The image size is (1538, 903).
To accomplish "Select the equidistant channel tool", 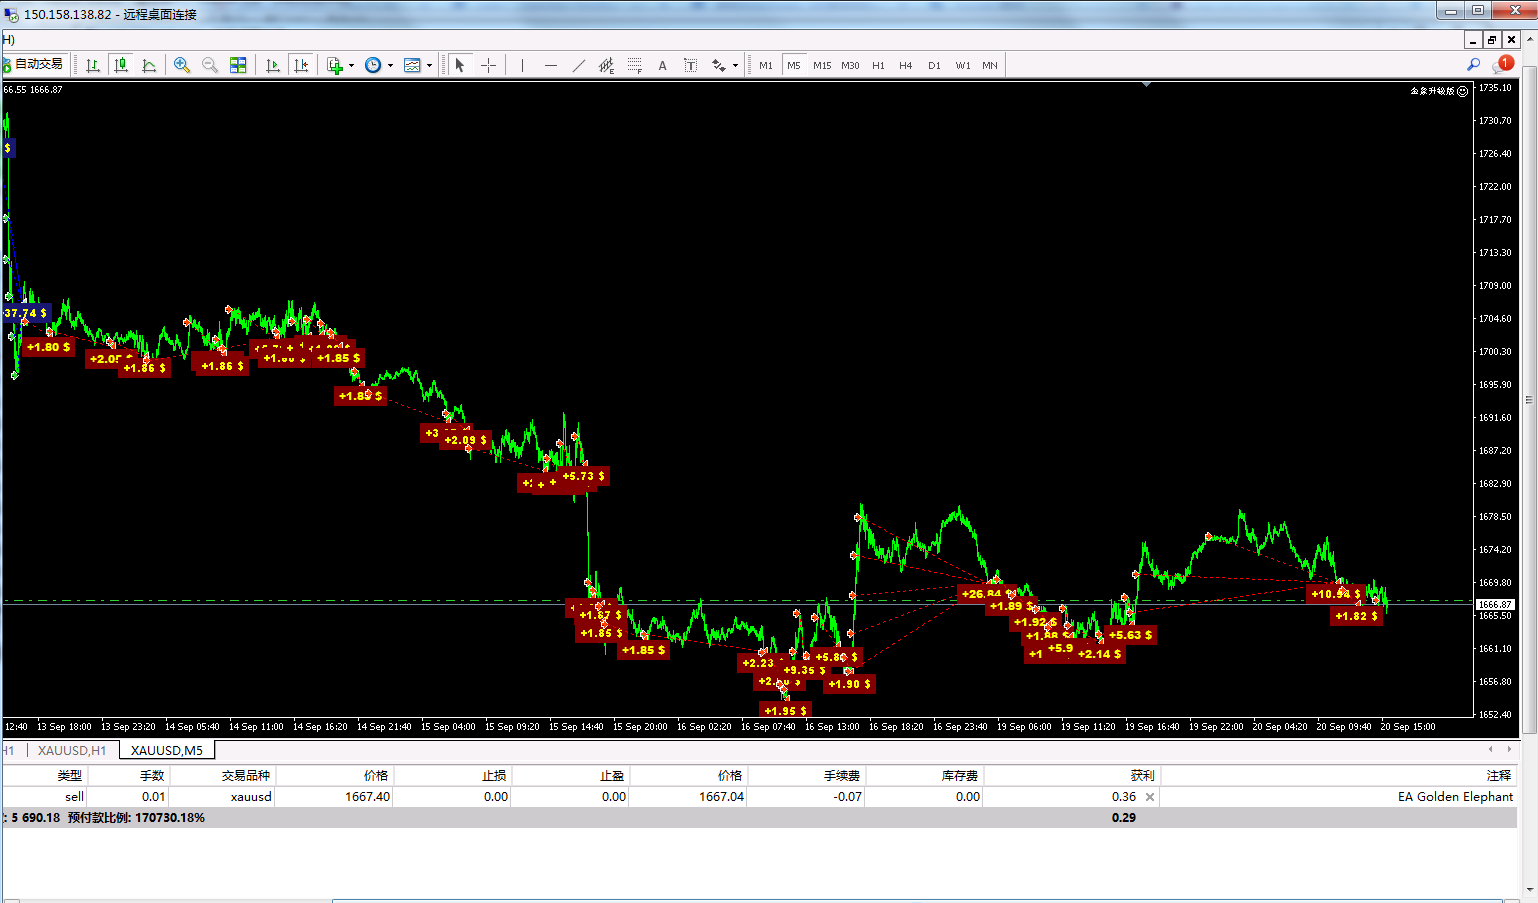I will click(x=606, y=65).
